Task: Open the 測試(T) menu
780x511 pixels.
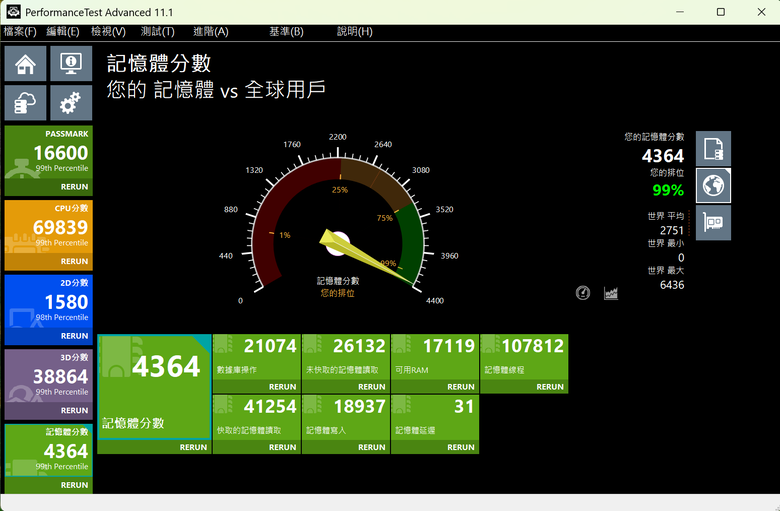Action: pyautogui.click(x=157, y=31)
